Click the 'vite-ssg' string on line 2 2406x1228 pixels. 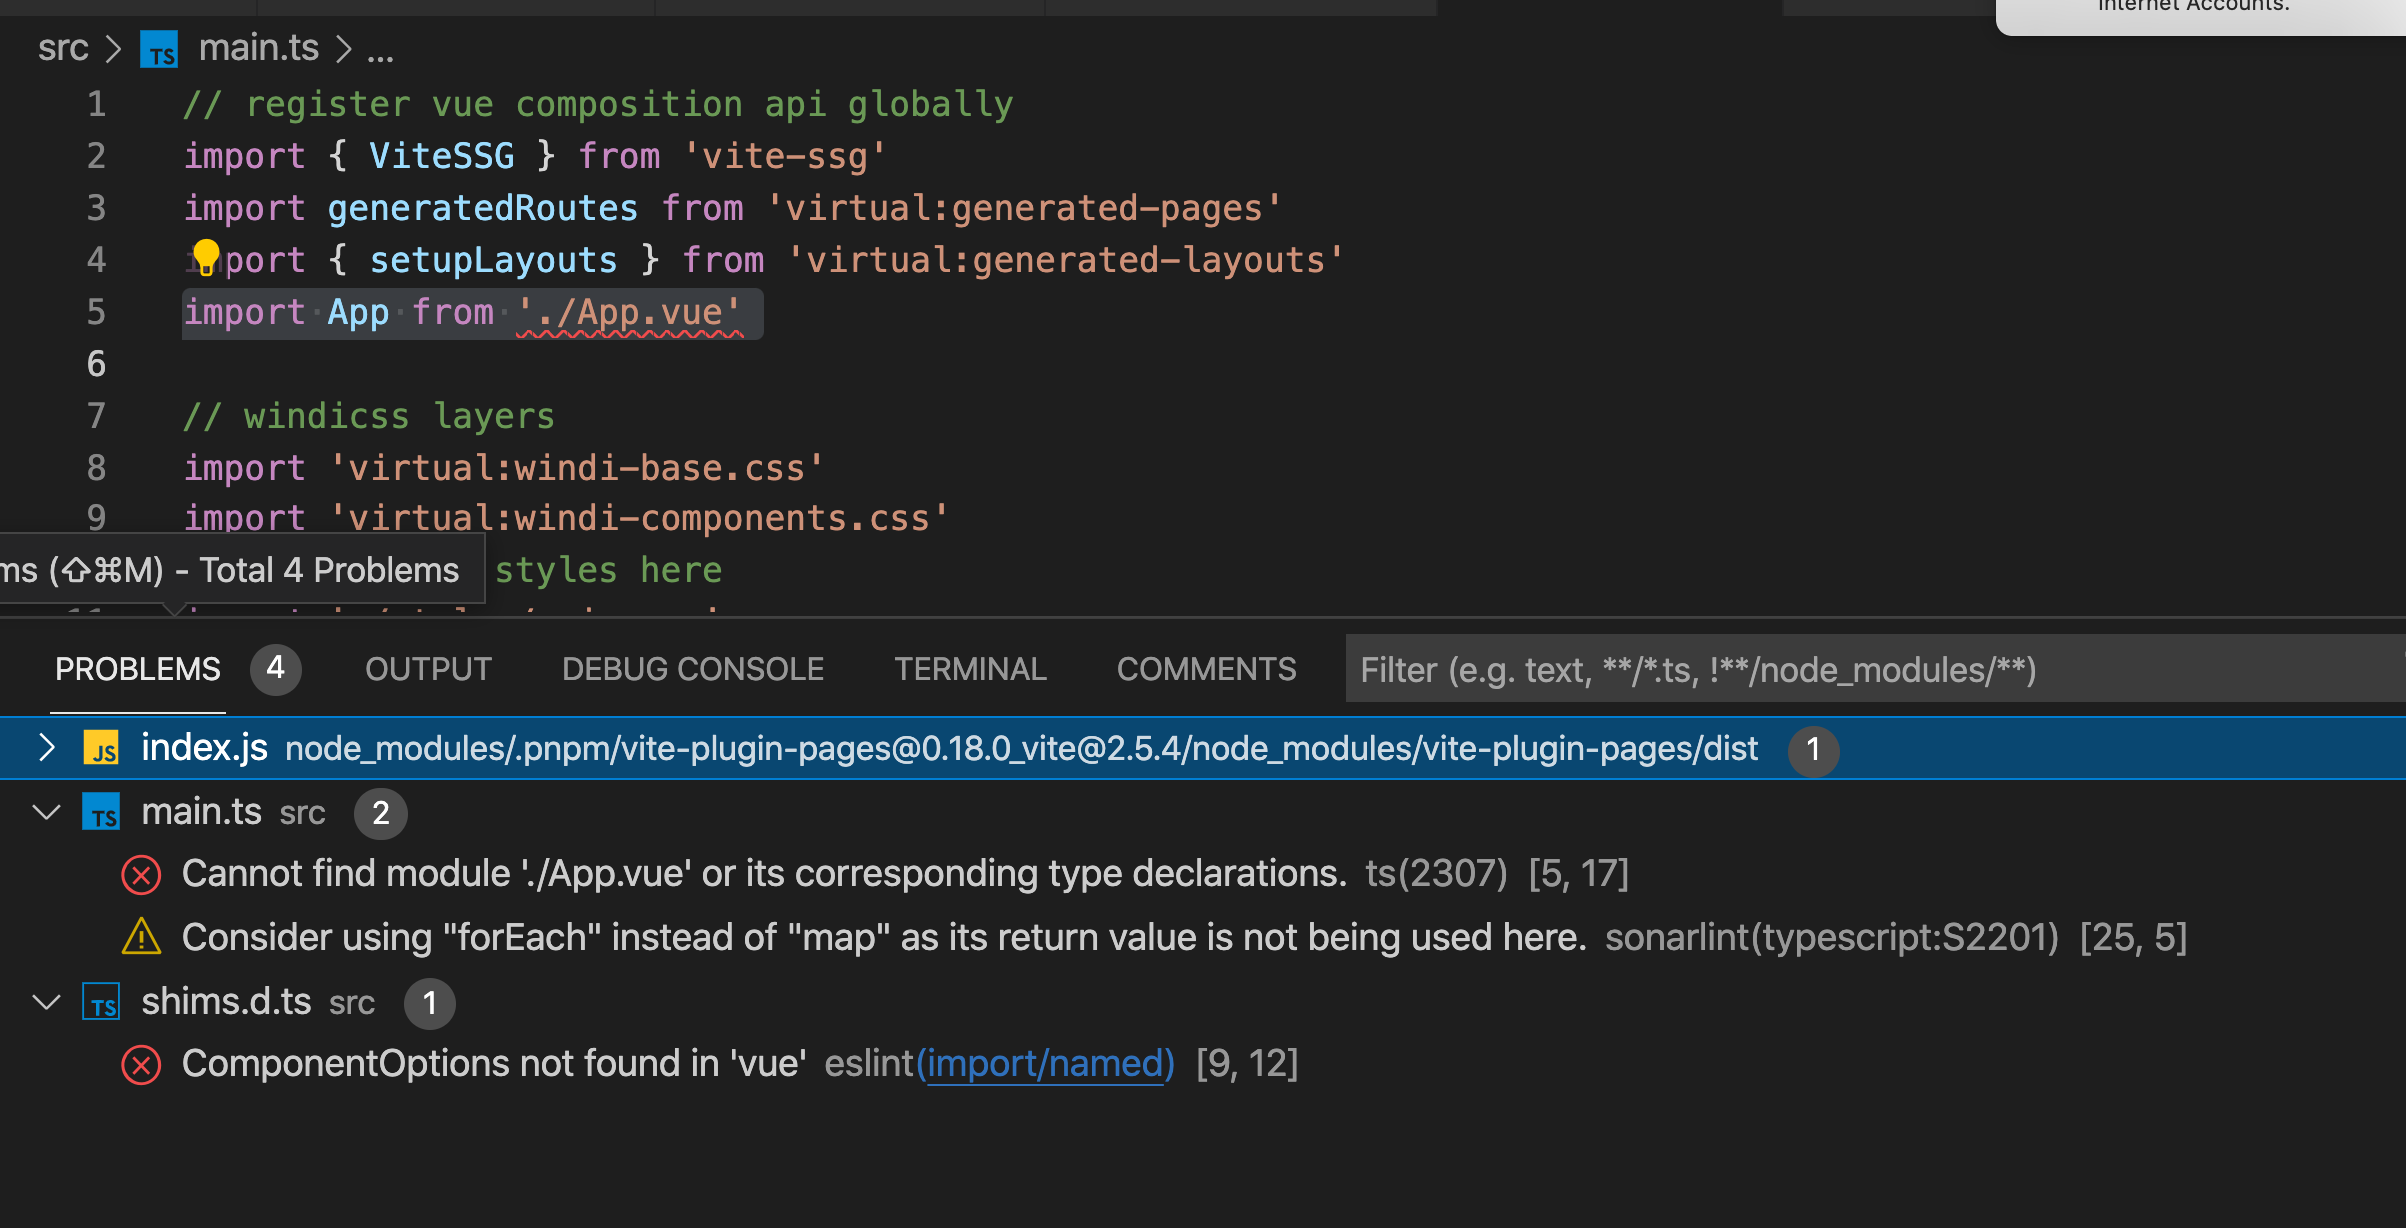[785, 156]
